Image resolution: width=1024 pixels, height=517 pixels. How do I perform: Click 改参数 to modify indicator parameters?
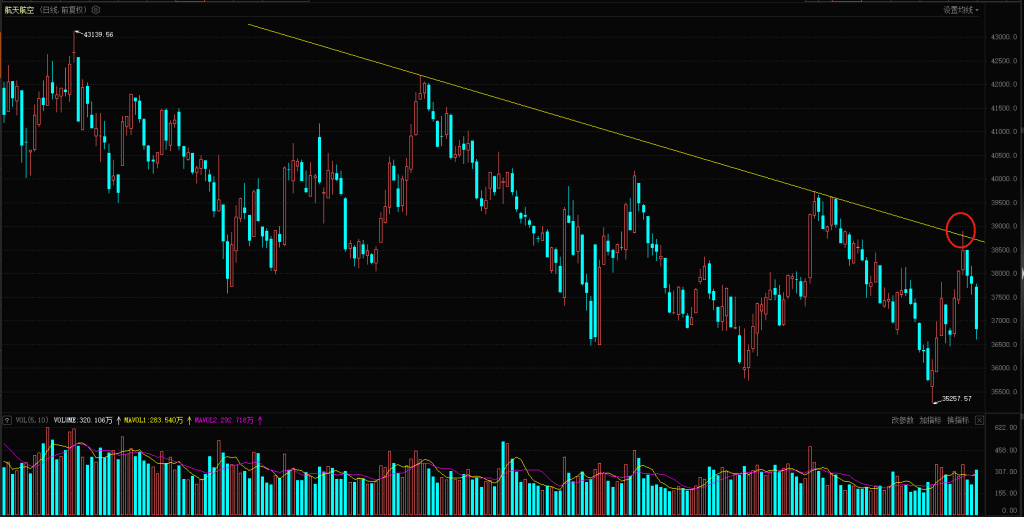point(904,421)
